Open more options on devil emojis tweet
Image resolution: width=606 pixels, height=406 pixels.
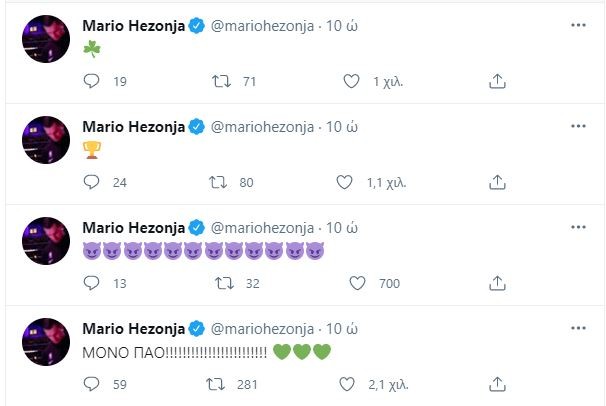tap(578, 227)
